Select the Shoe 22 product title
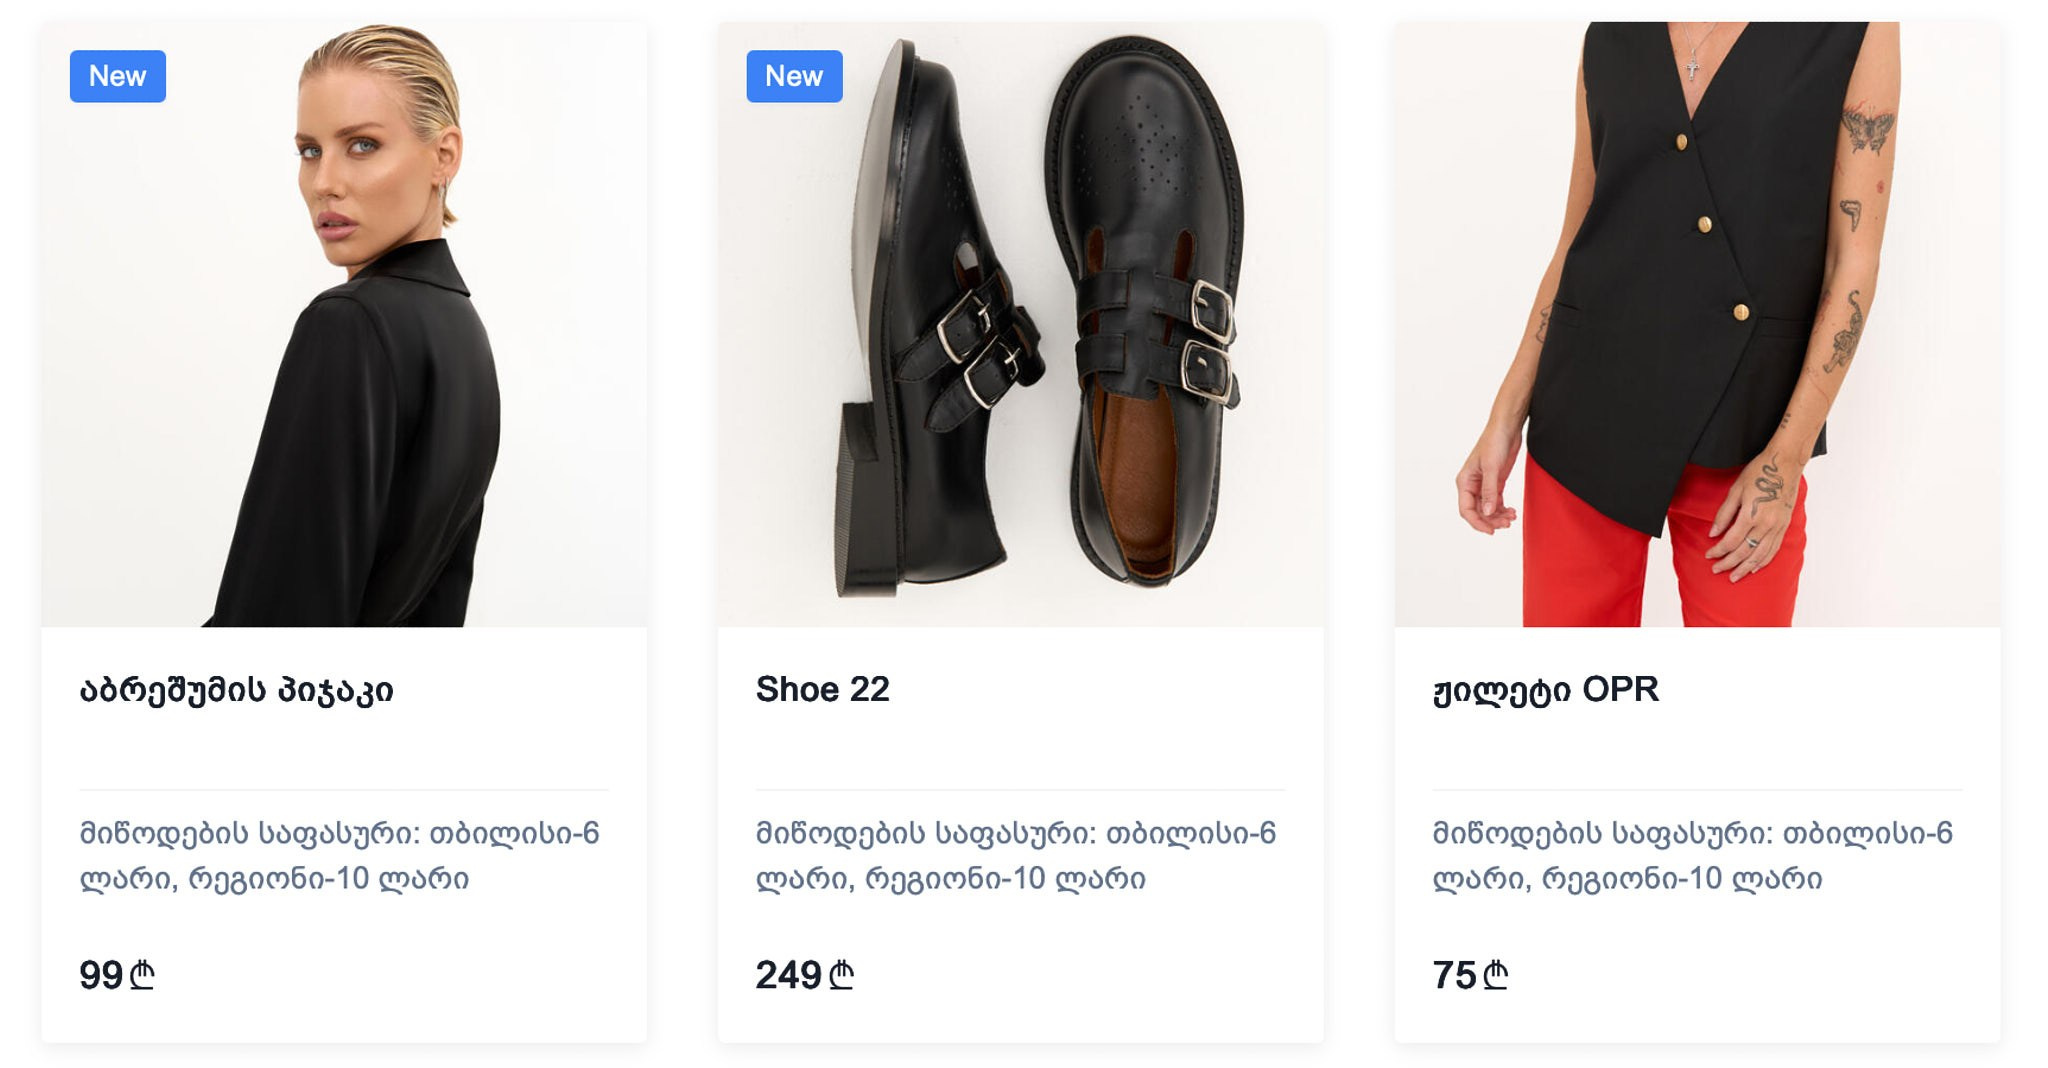The width and height of the screenshot is (2048, 1068). click(822, 688)
